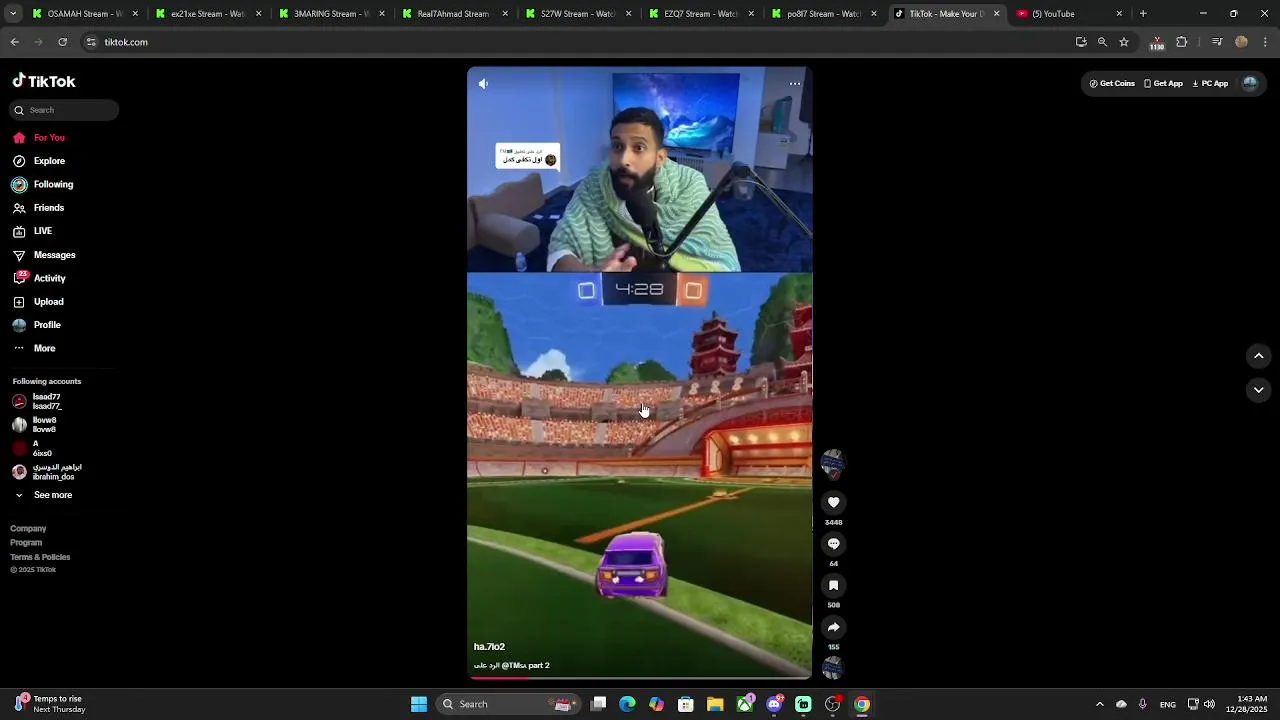Open the Windows Start menu
This screenshot has width=1280, height=720.
[x=419, y=704]
